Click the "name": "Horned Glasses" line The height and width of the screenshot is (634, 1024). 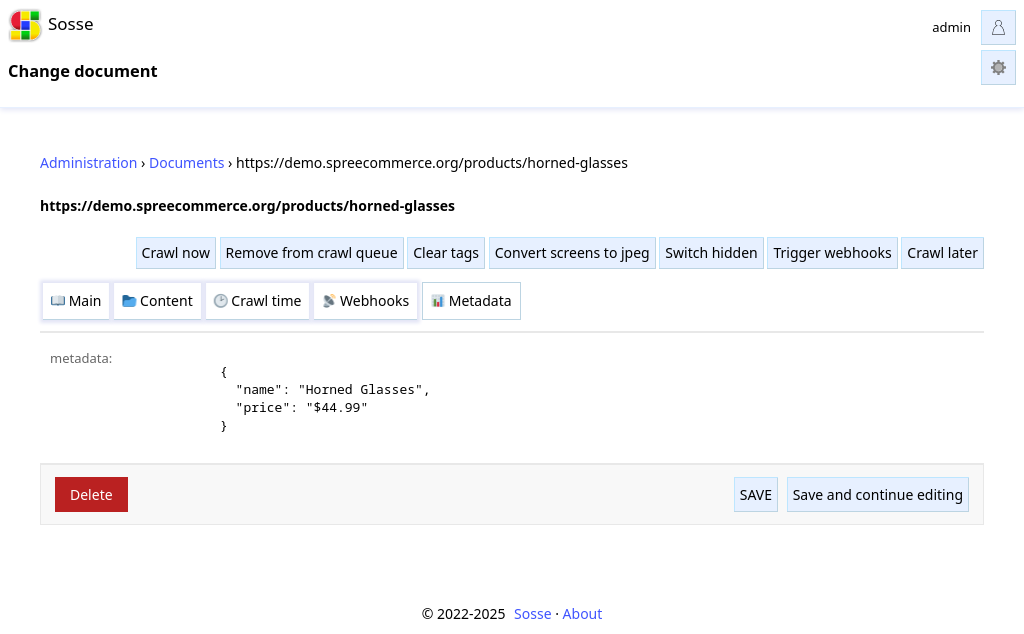tap(333, 390)
